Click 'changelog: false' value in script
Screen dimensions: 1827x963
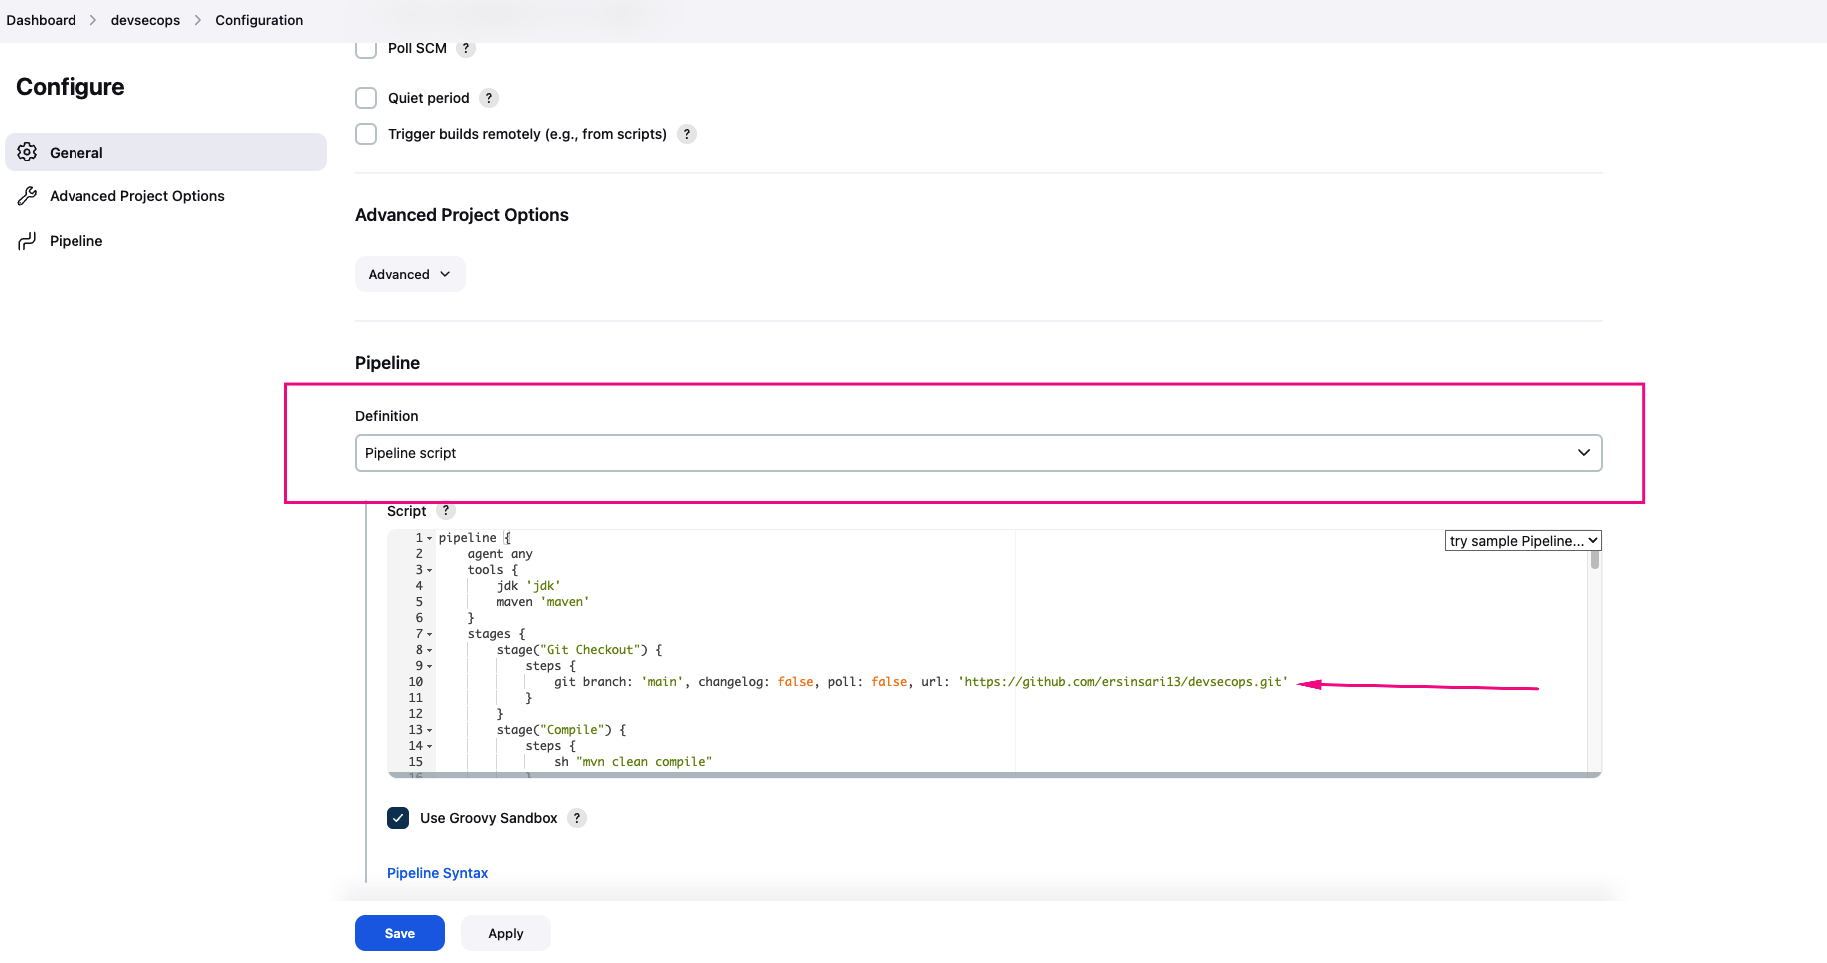coord(756,682)
